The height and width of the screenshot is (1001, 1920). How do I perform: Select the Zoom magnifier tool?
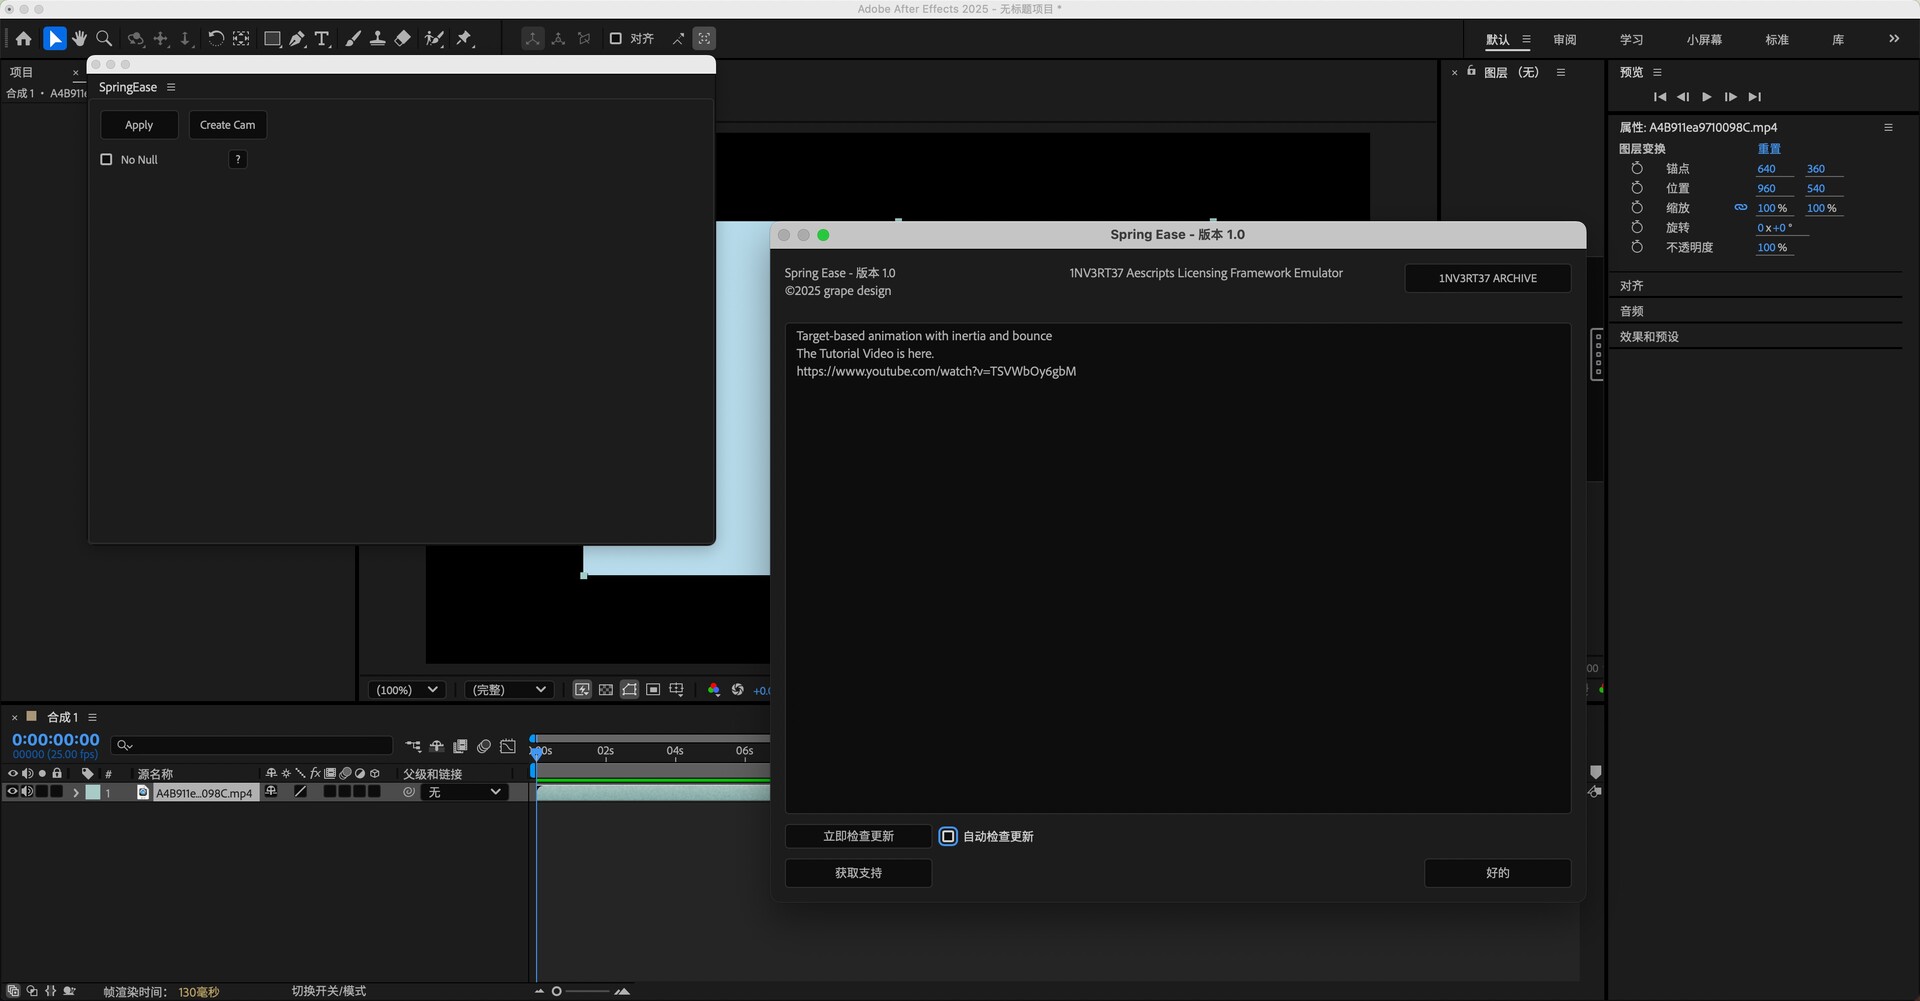pos(104,39)
